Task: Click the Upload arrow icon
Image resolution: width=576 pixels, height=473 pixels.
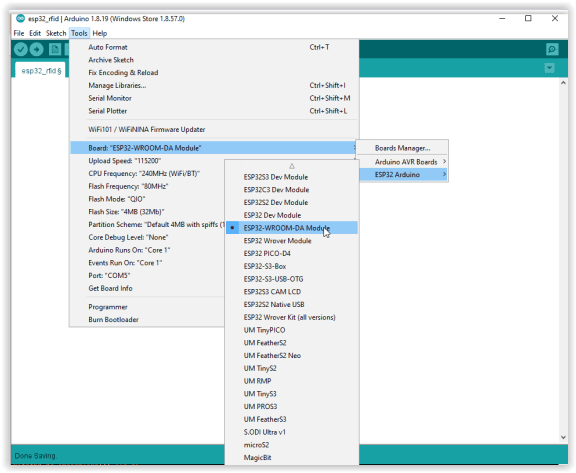Action: (x=36, y=49)
